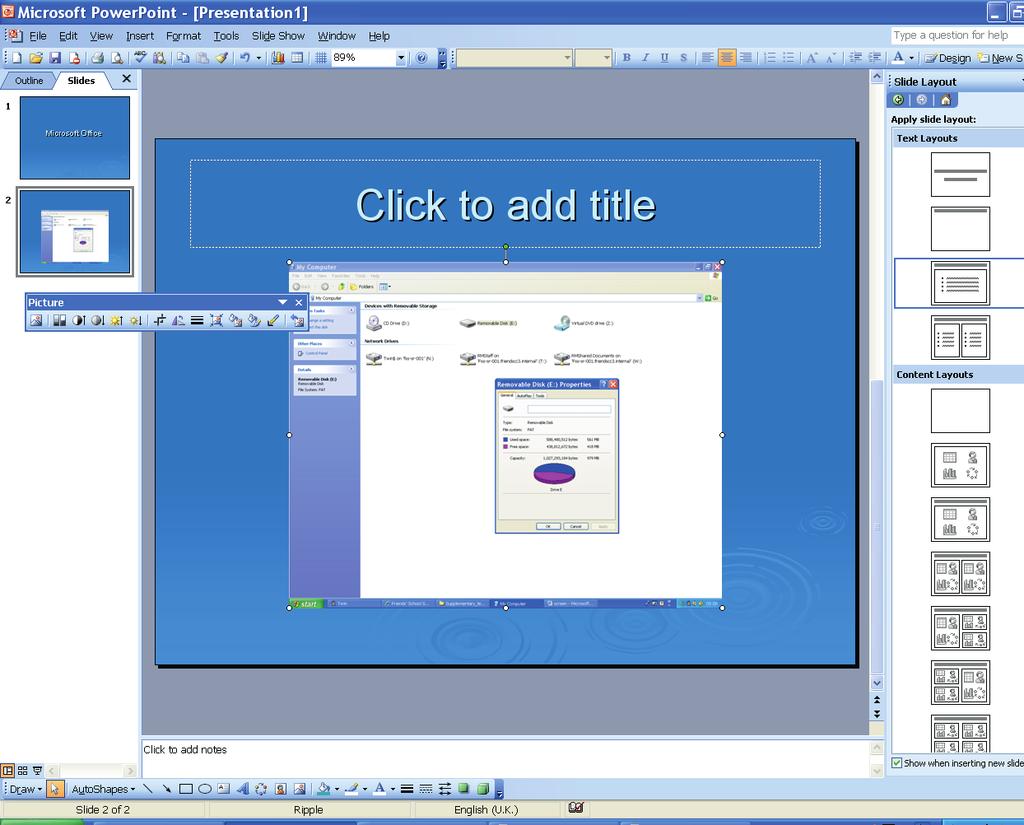
Task: Click the Line Color pen swatch
Action: [x=352, y=789]
